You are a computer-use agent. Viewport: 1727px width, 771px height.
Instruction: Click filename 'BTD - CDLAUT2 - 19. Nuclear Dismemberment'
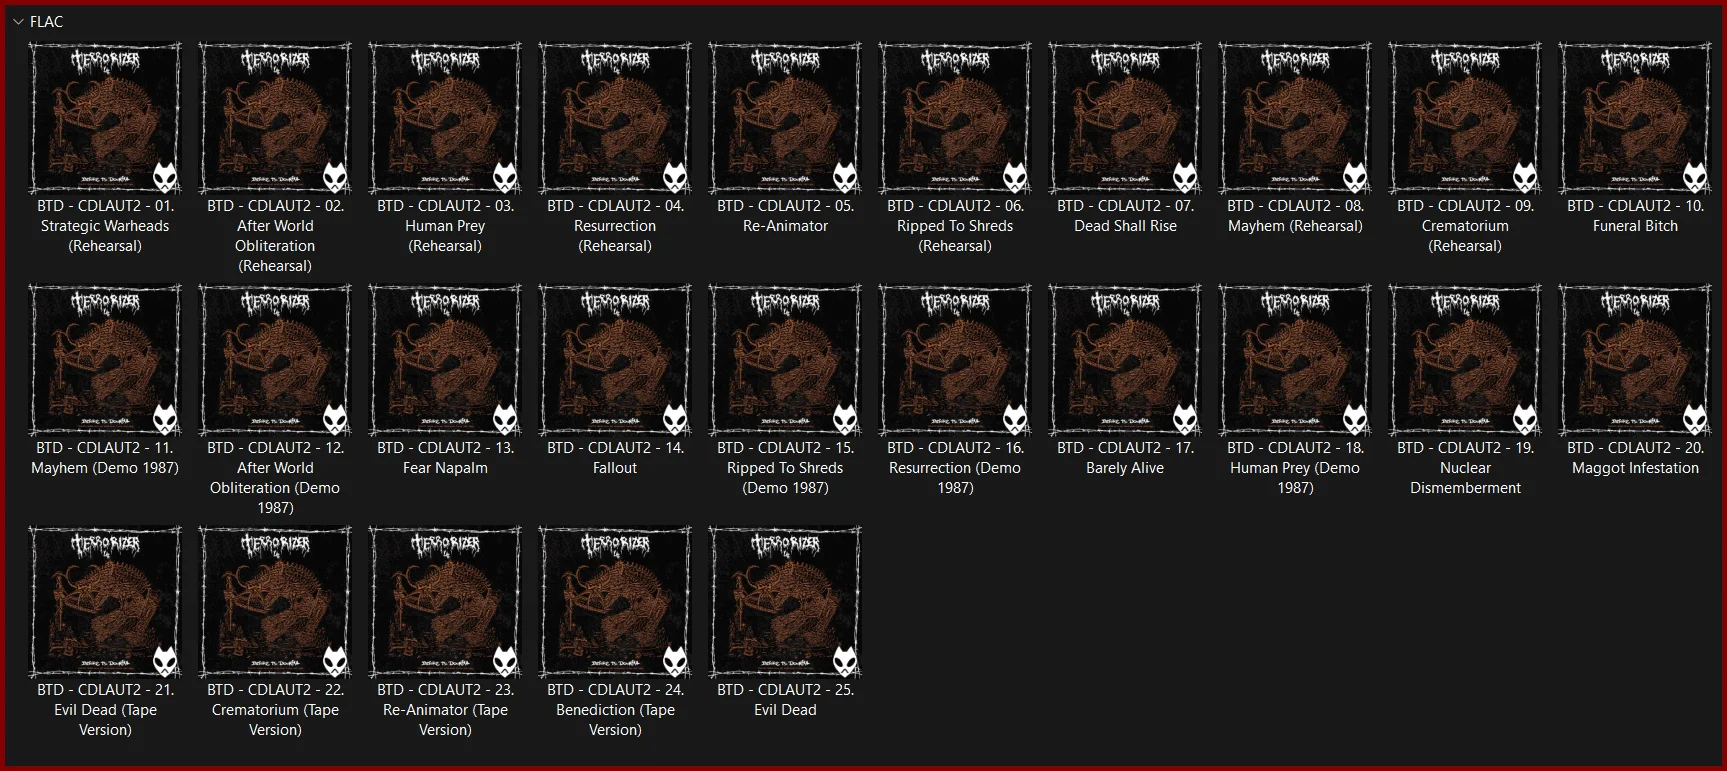coord(1465,468)
